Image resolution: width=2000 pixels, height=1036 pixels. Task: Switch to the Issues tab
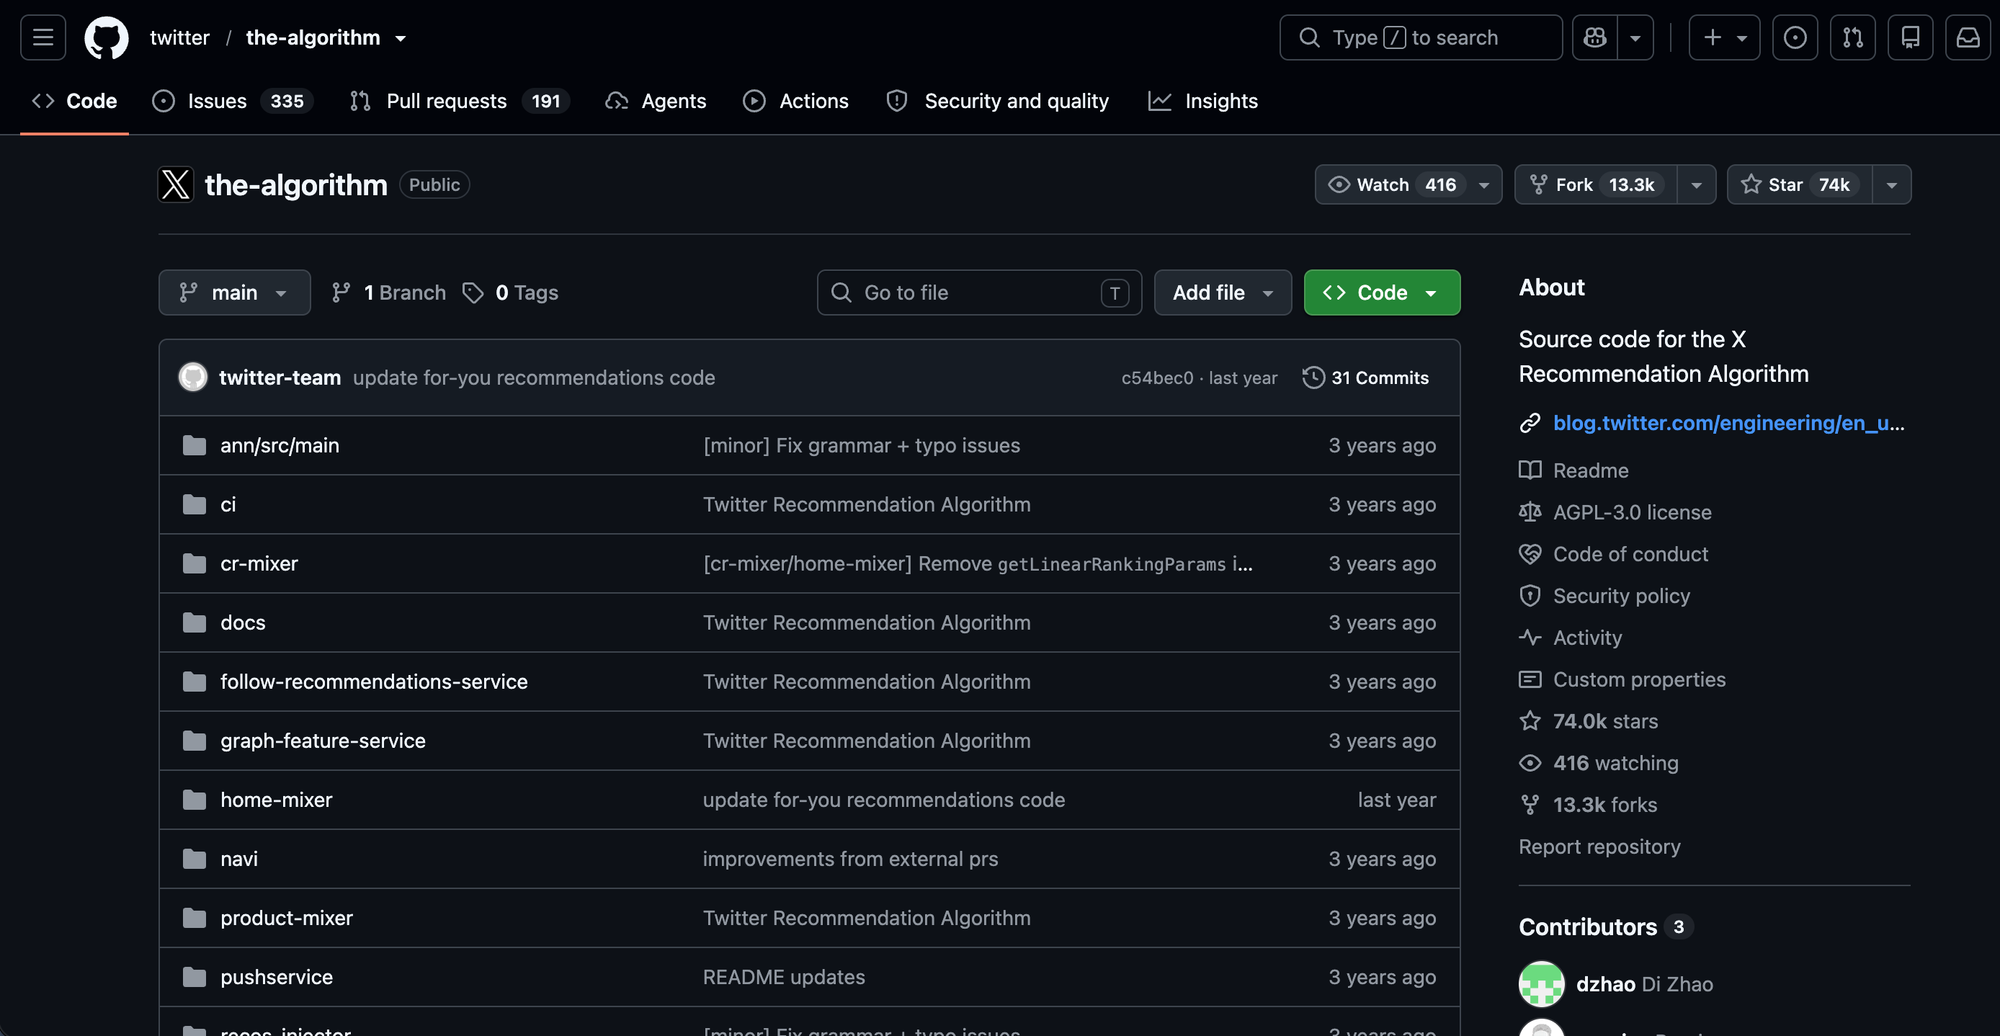(233, 101)
